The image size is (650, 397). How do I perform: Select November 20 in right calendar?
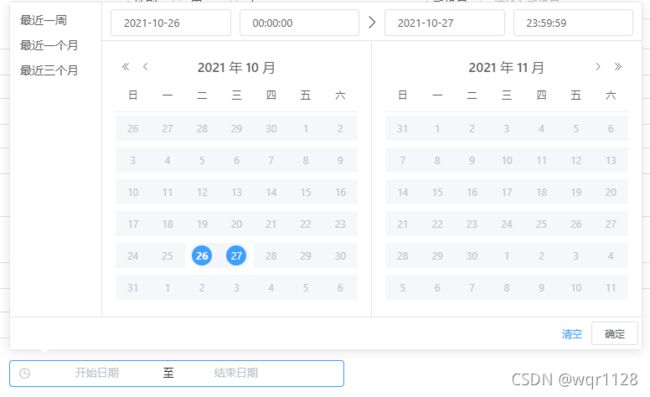611,192
